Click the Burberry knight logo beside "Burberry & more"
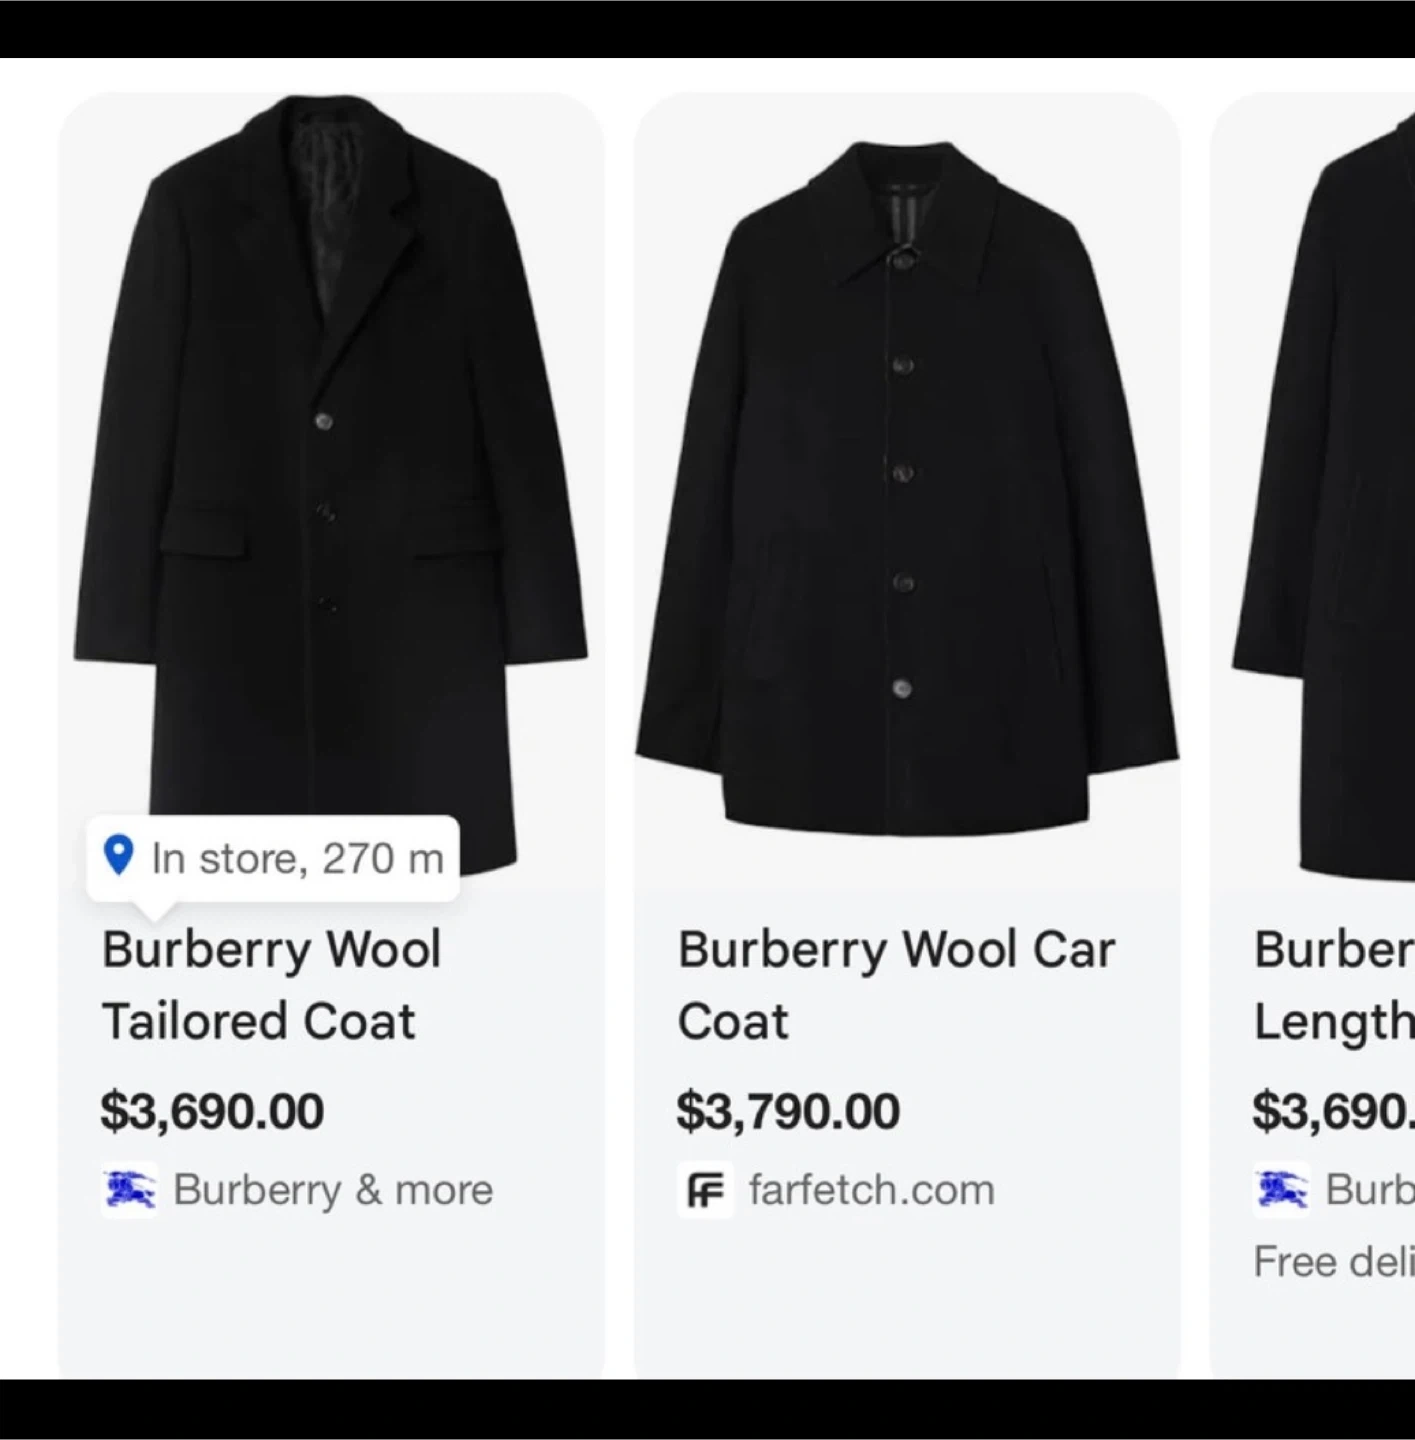1415x1440 pixels. [x=130, y=1189]
